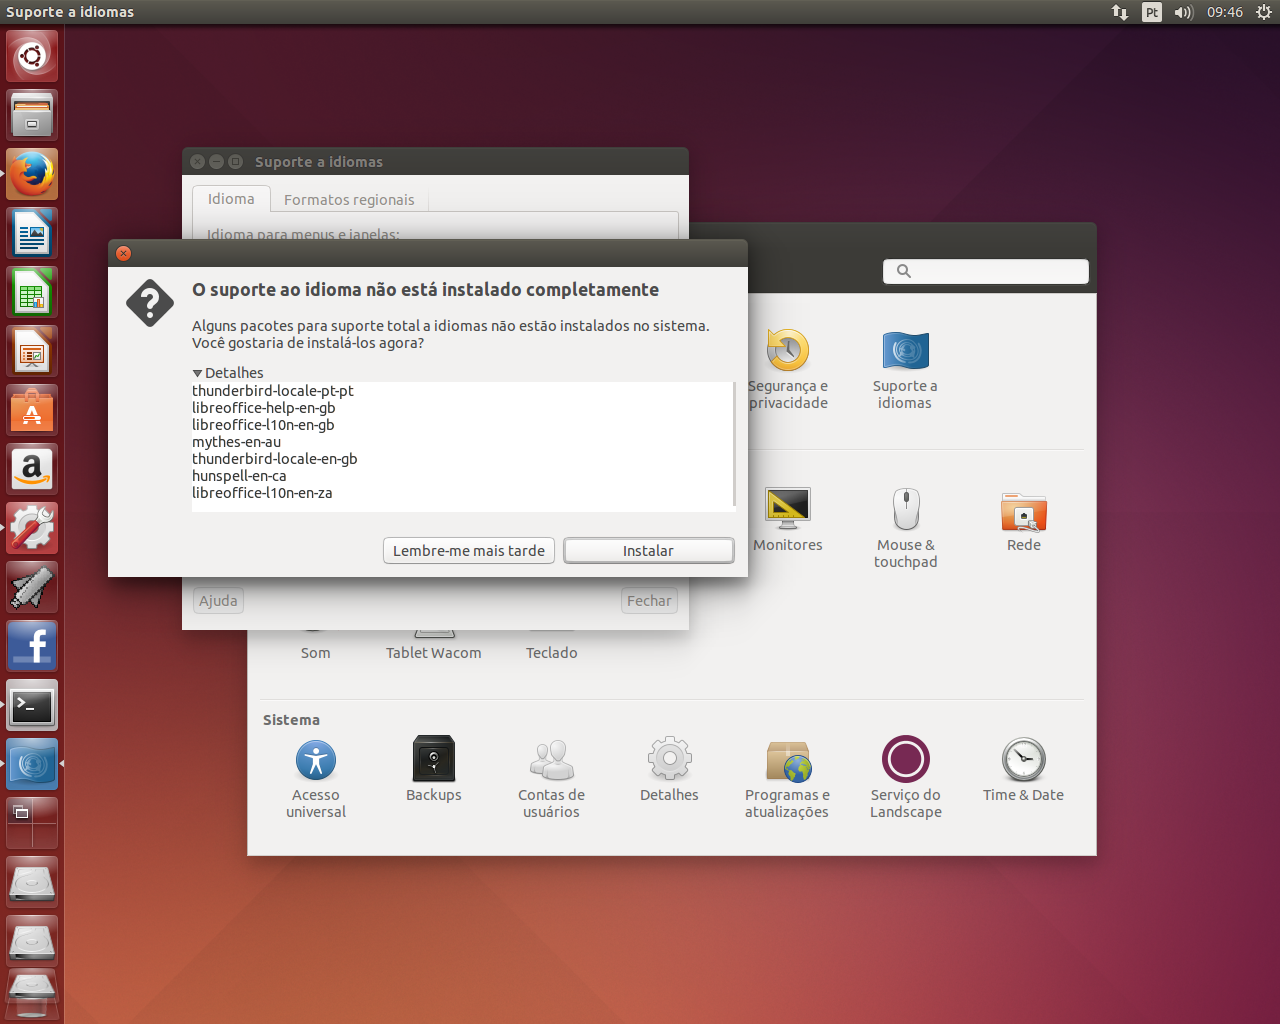Open LibreOffice Writer from the dock
Image resolution: width=1280 pixels, height=1024 pixels.
31,232
